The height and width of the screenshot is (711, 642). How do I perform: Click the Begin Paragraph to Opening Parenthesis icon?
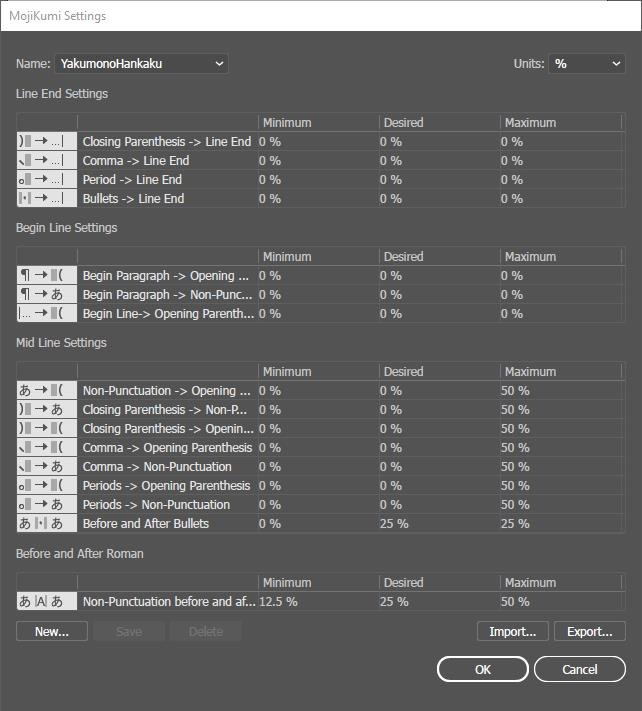[46, 276]
